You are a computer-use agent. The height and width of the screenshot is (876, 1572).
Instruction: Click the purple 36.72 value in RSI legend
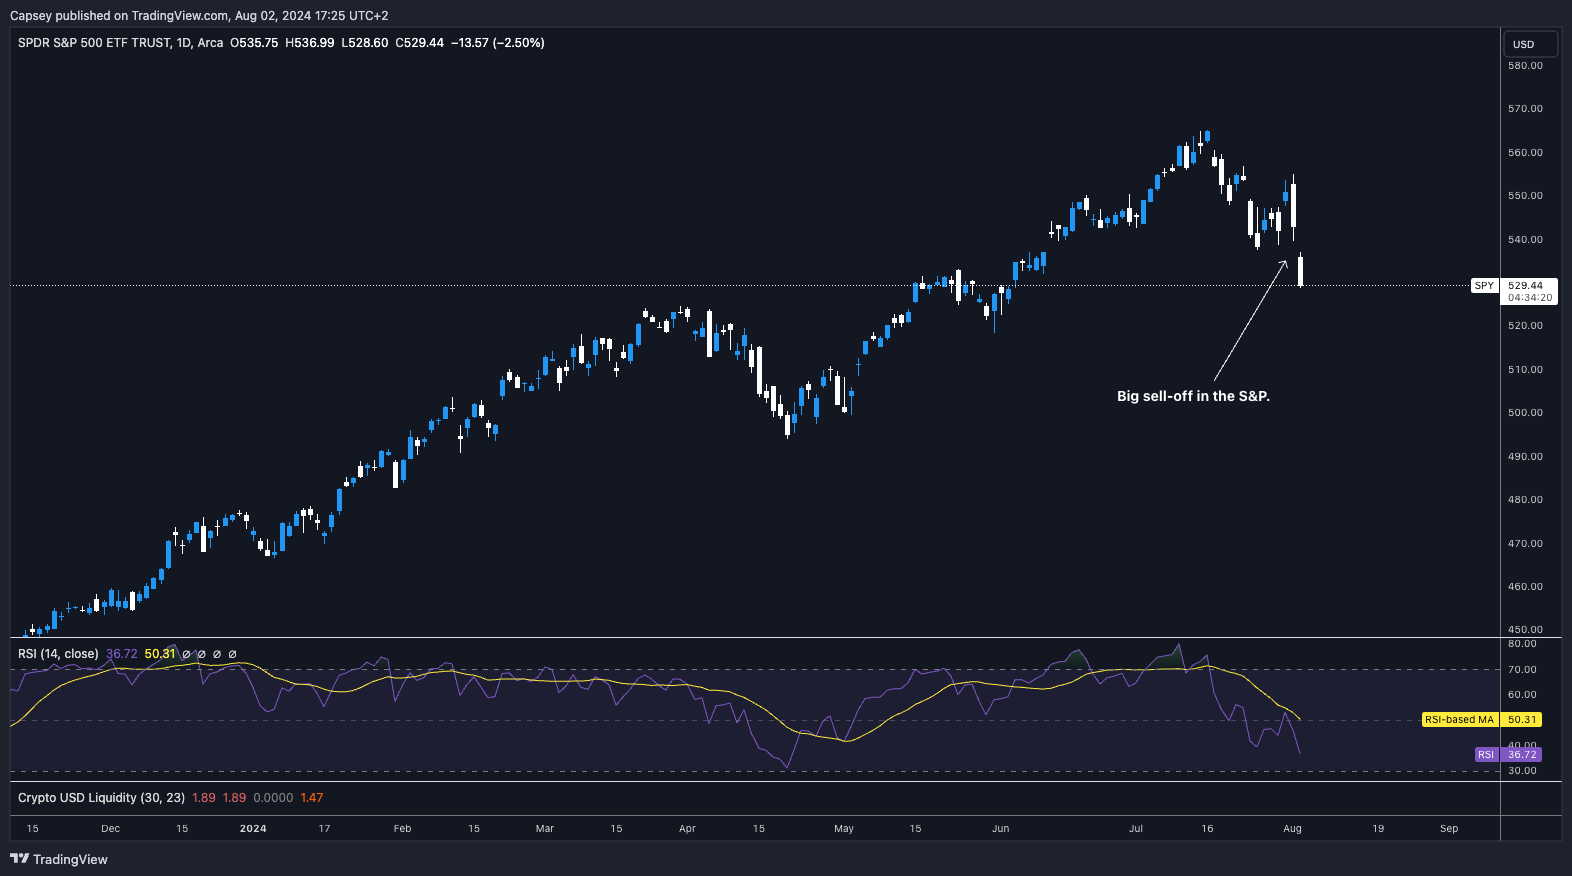click(x=122, y=654)
